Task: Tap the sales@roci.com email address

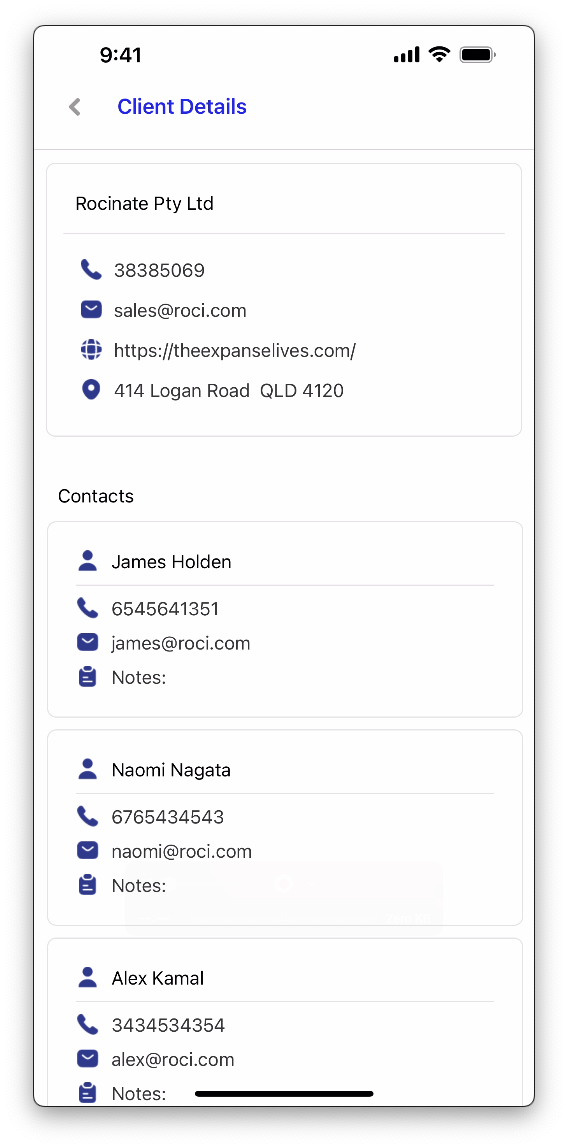Action: coord(180,311)
